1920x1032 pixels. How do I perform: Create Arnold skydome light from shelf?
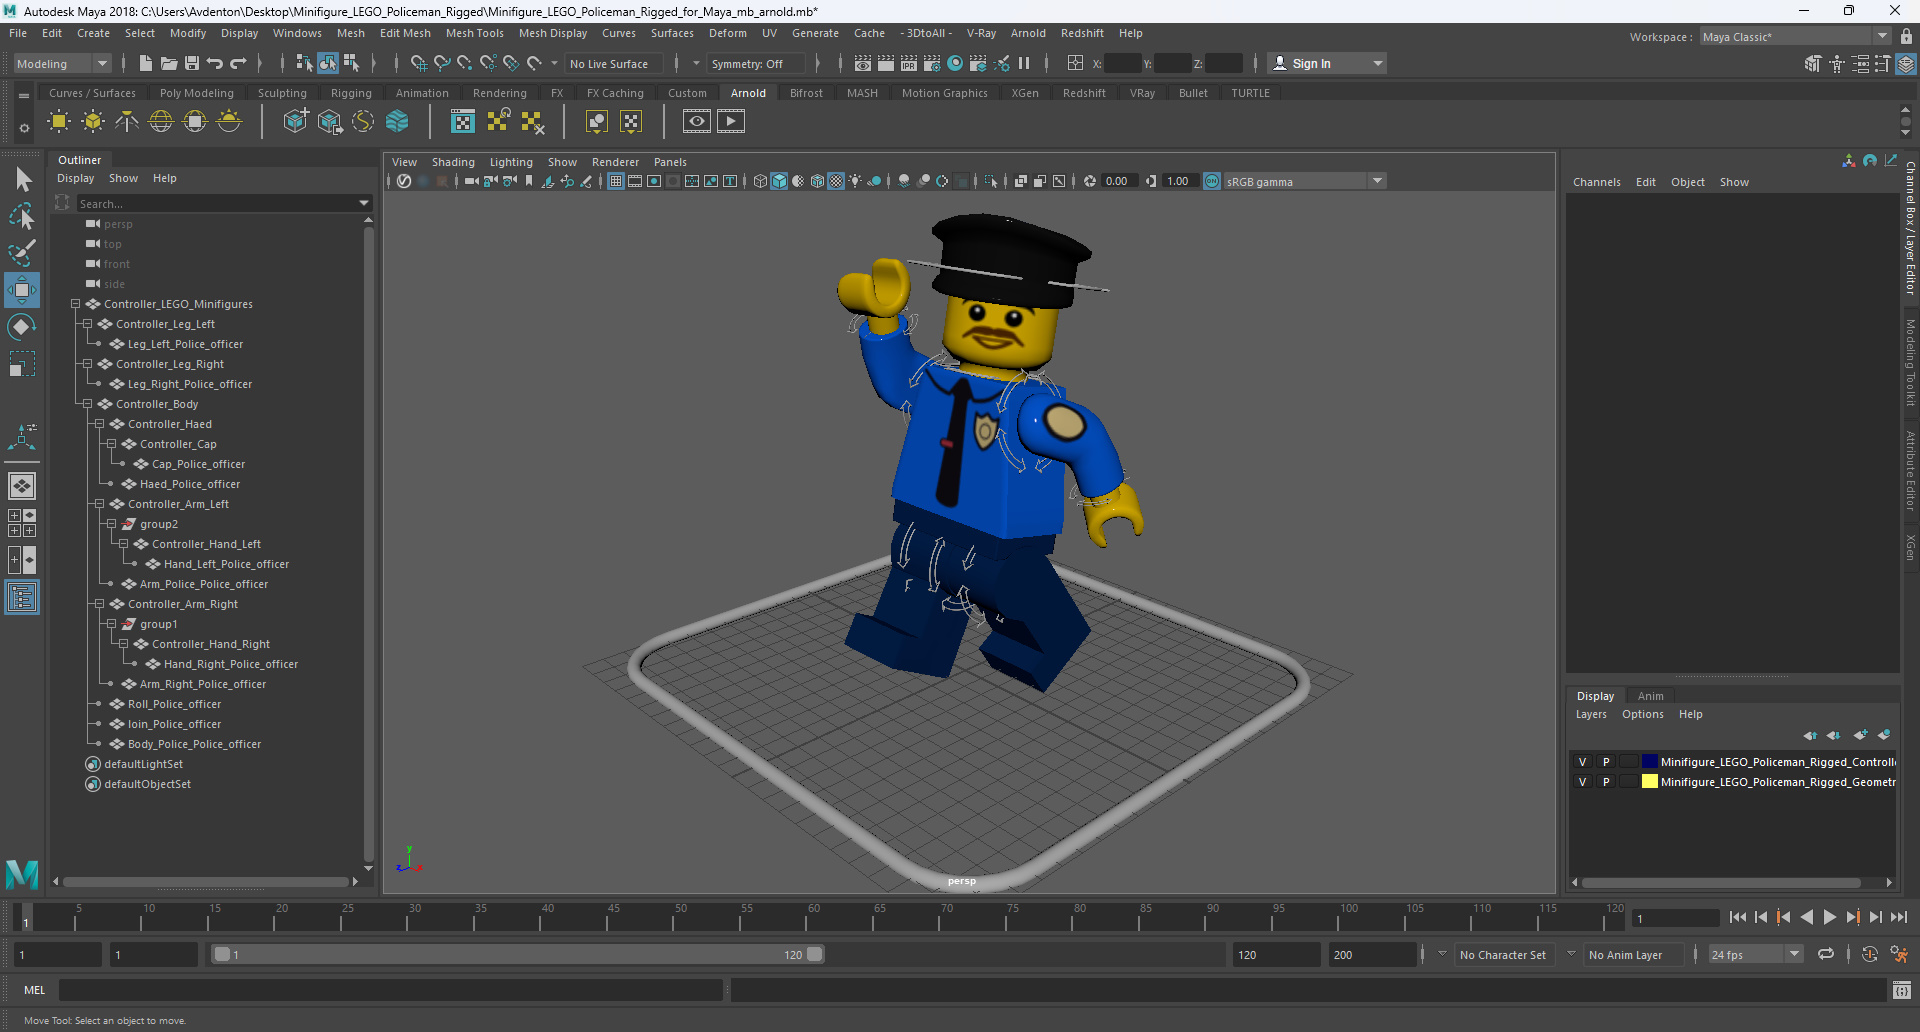click(x=161, y=122)
